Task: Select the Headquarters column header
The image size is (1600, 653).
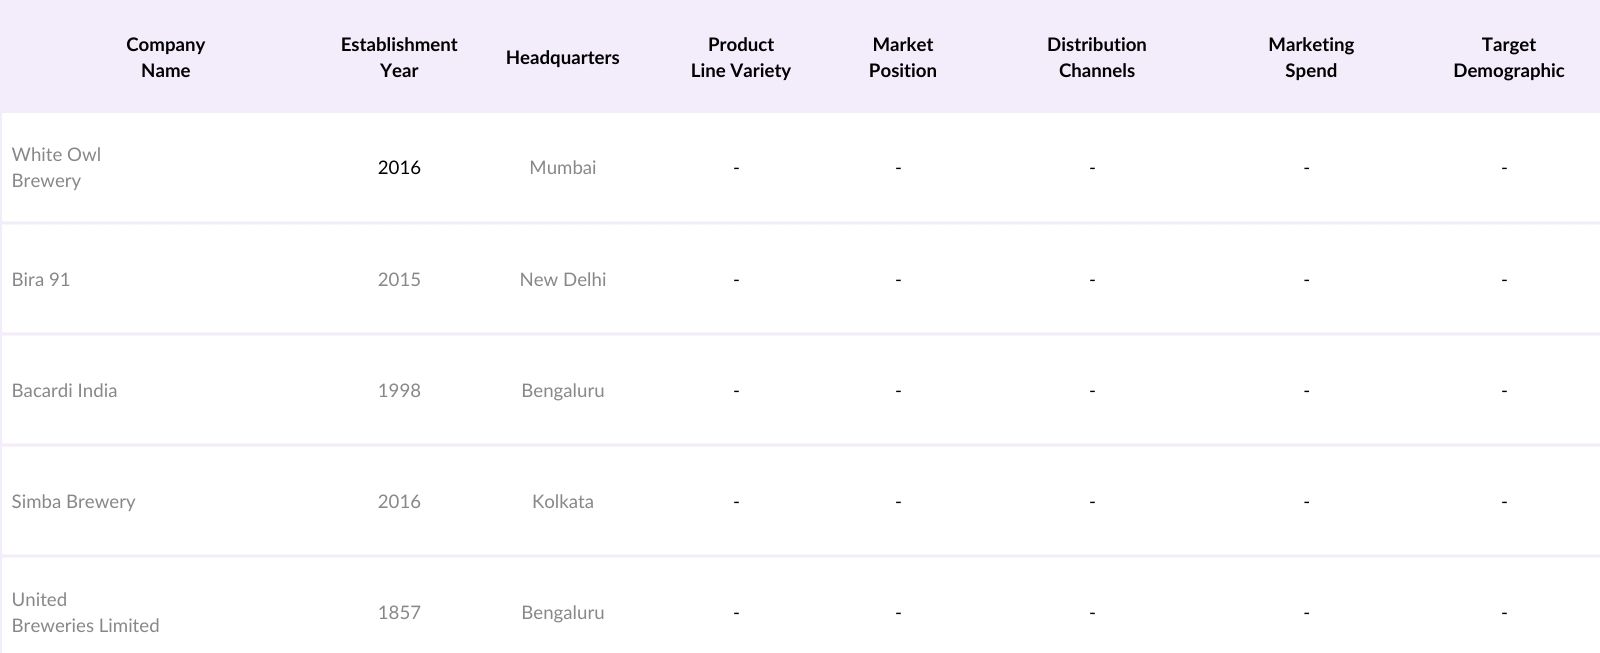Action: coord(562,57)
